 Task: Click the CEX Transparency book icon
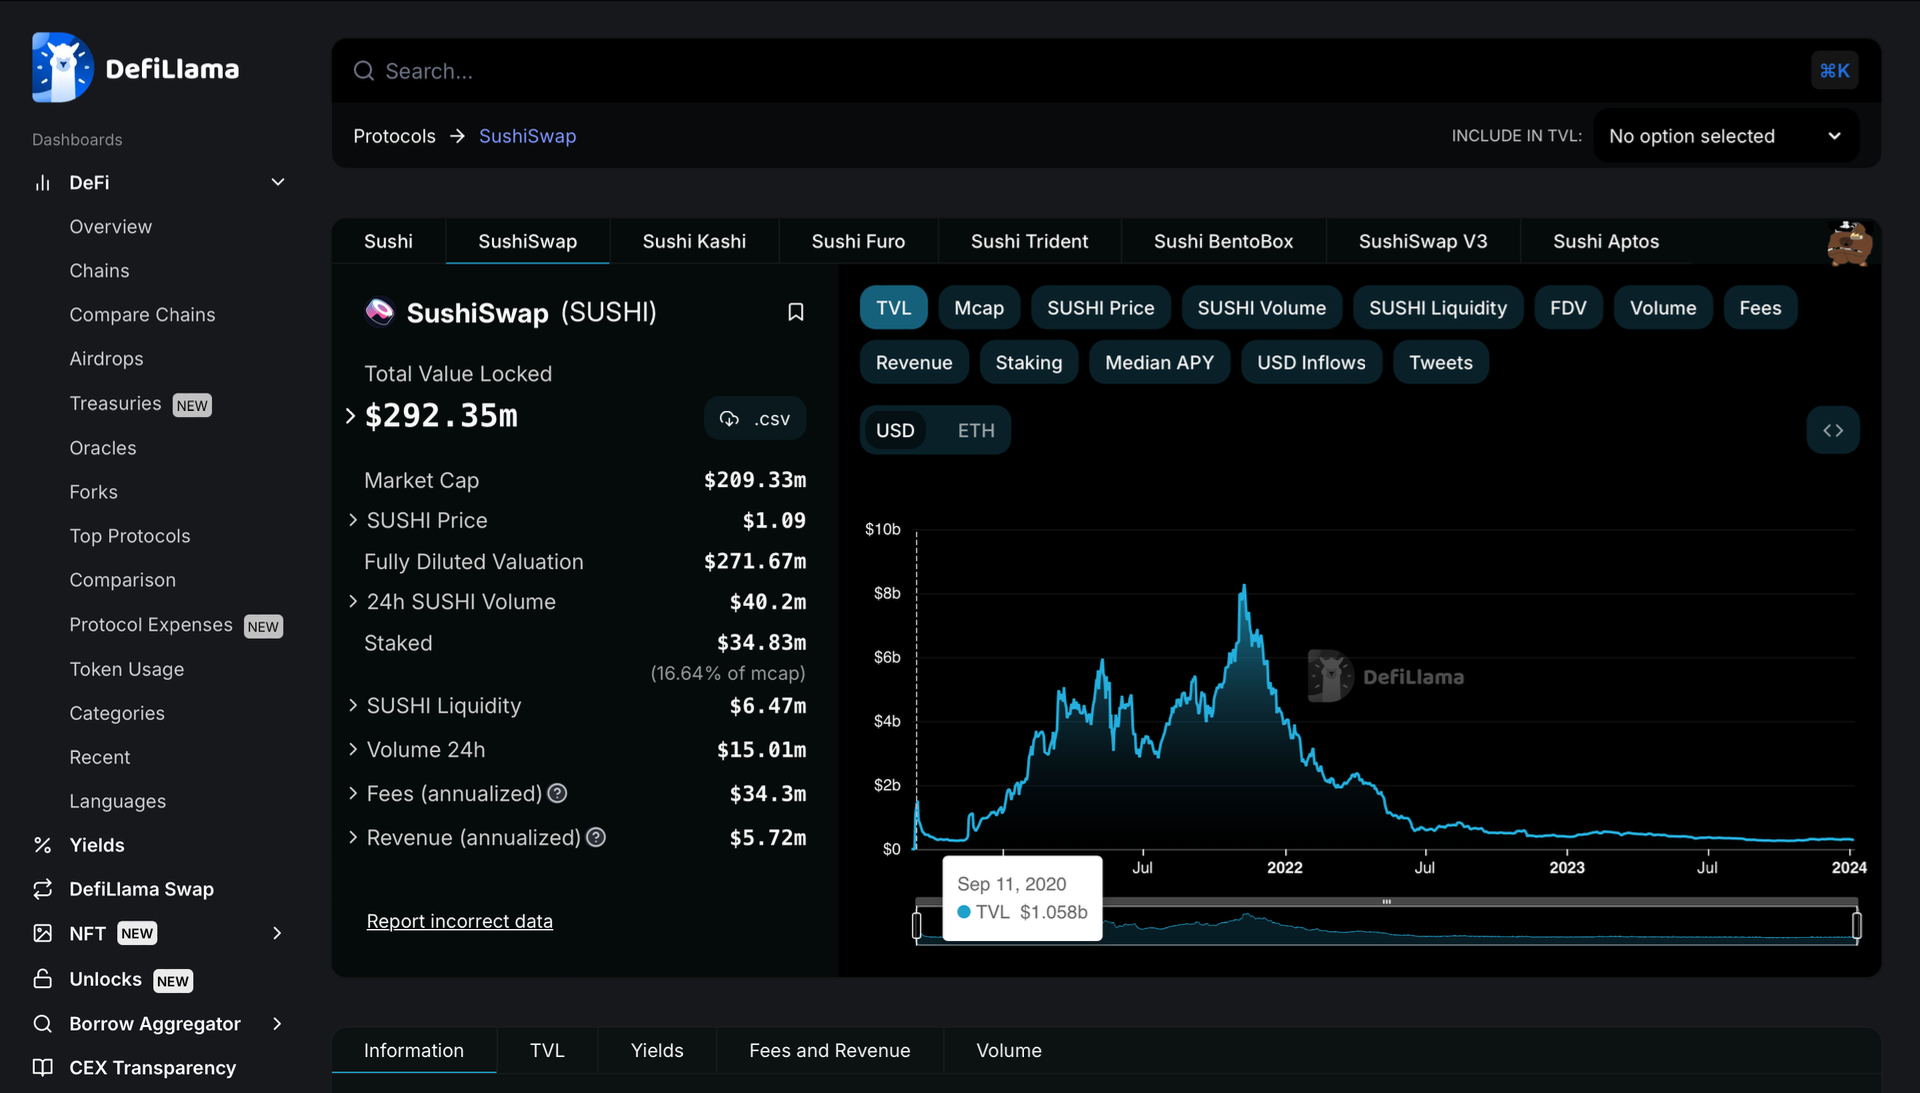tap(42, 1067)
